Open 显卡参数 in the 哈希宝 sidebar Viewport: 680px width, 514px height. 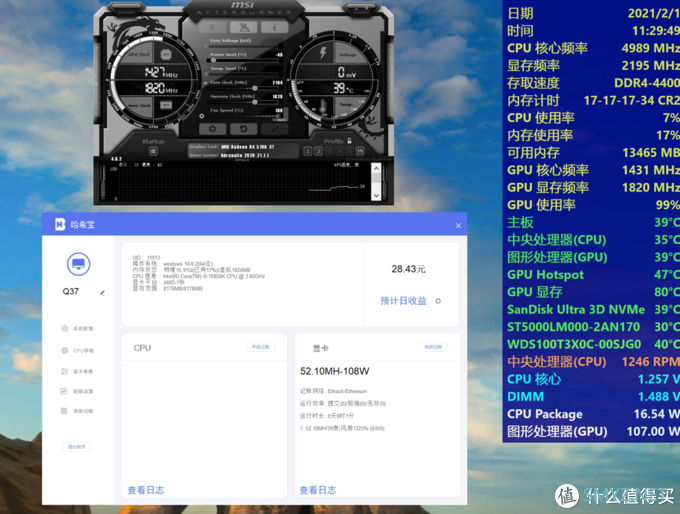coord(77,371)
